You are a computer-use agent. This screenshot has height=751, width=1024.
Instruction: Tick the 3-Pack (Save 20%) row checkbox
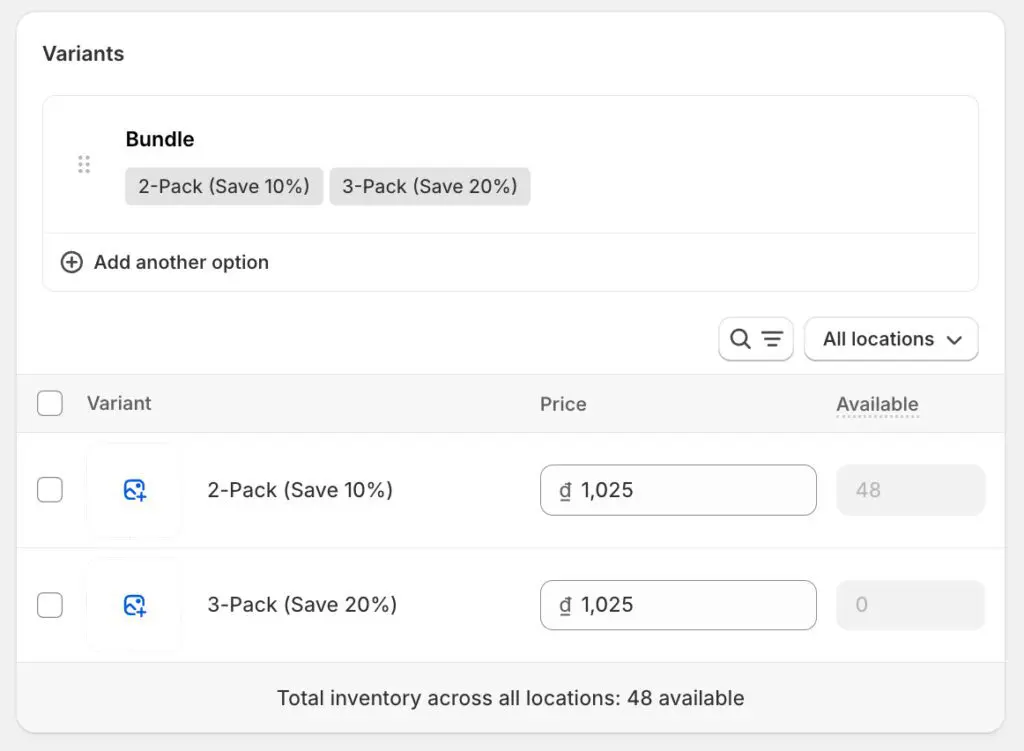(50, 605)
